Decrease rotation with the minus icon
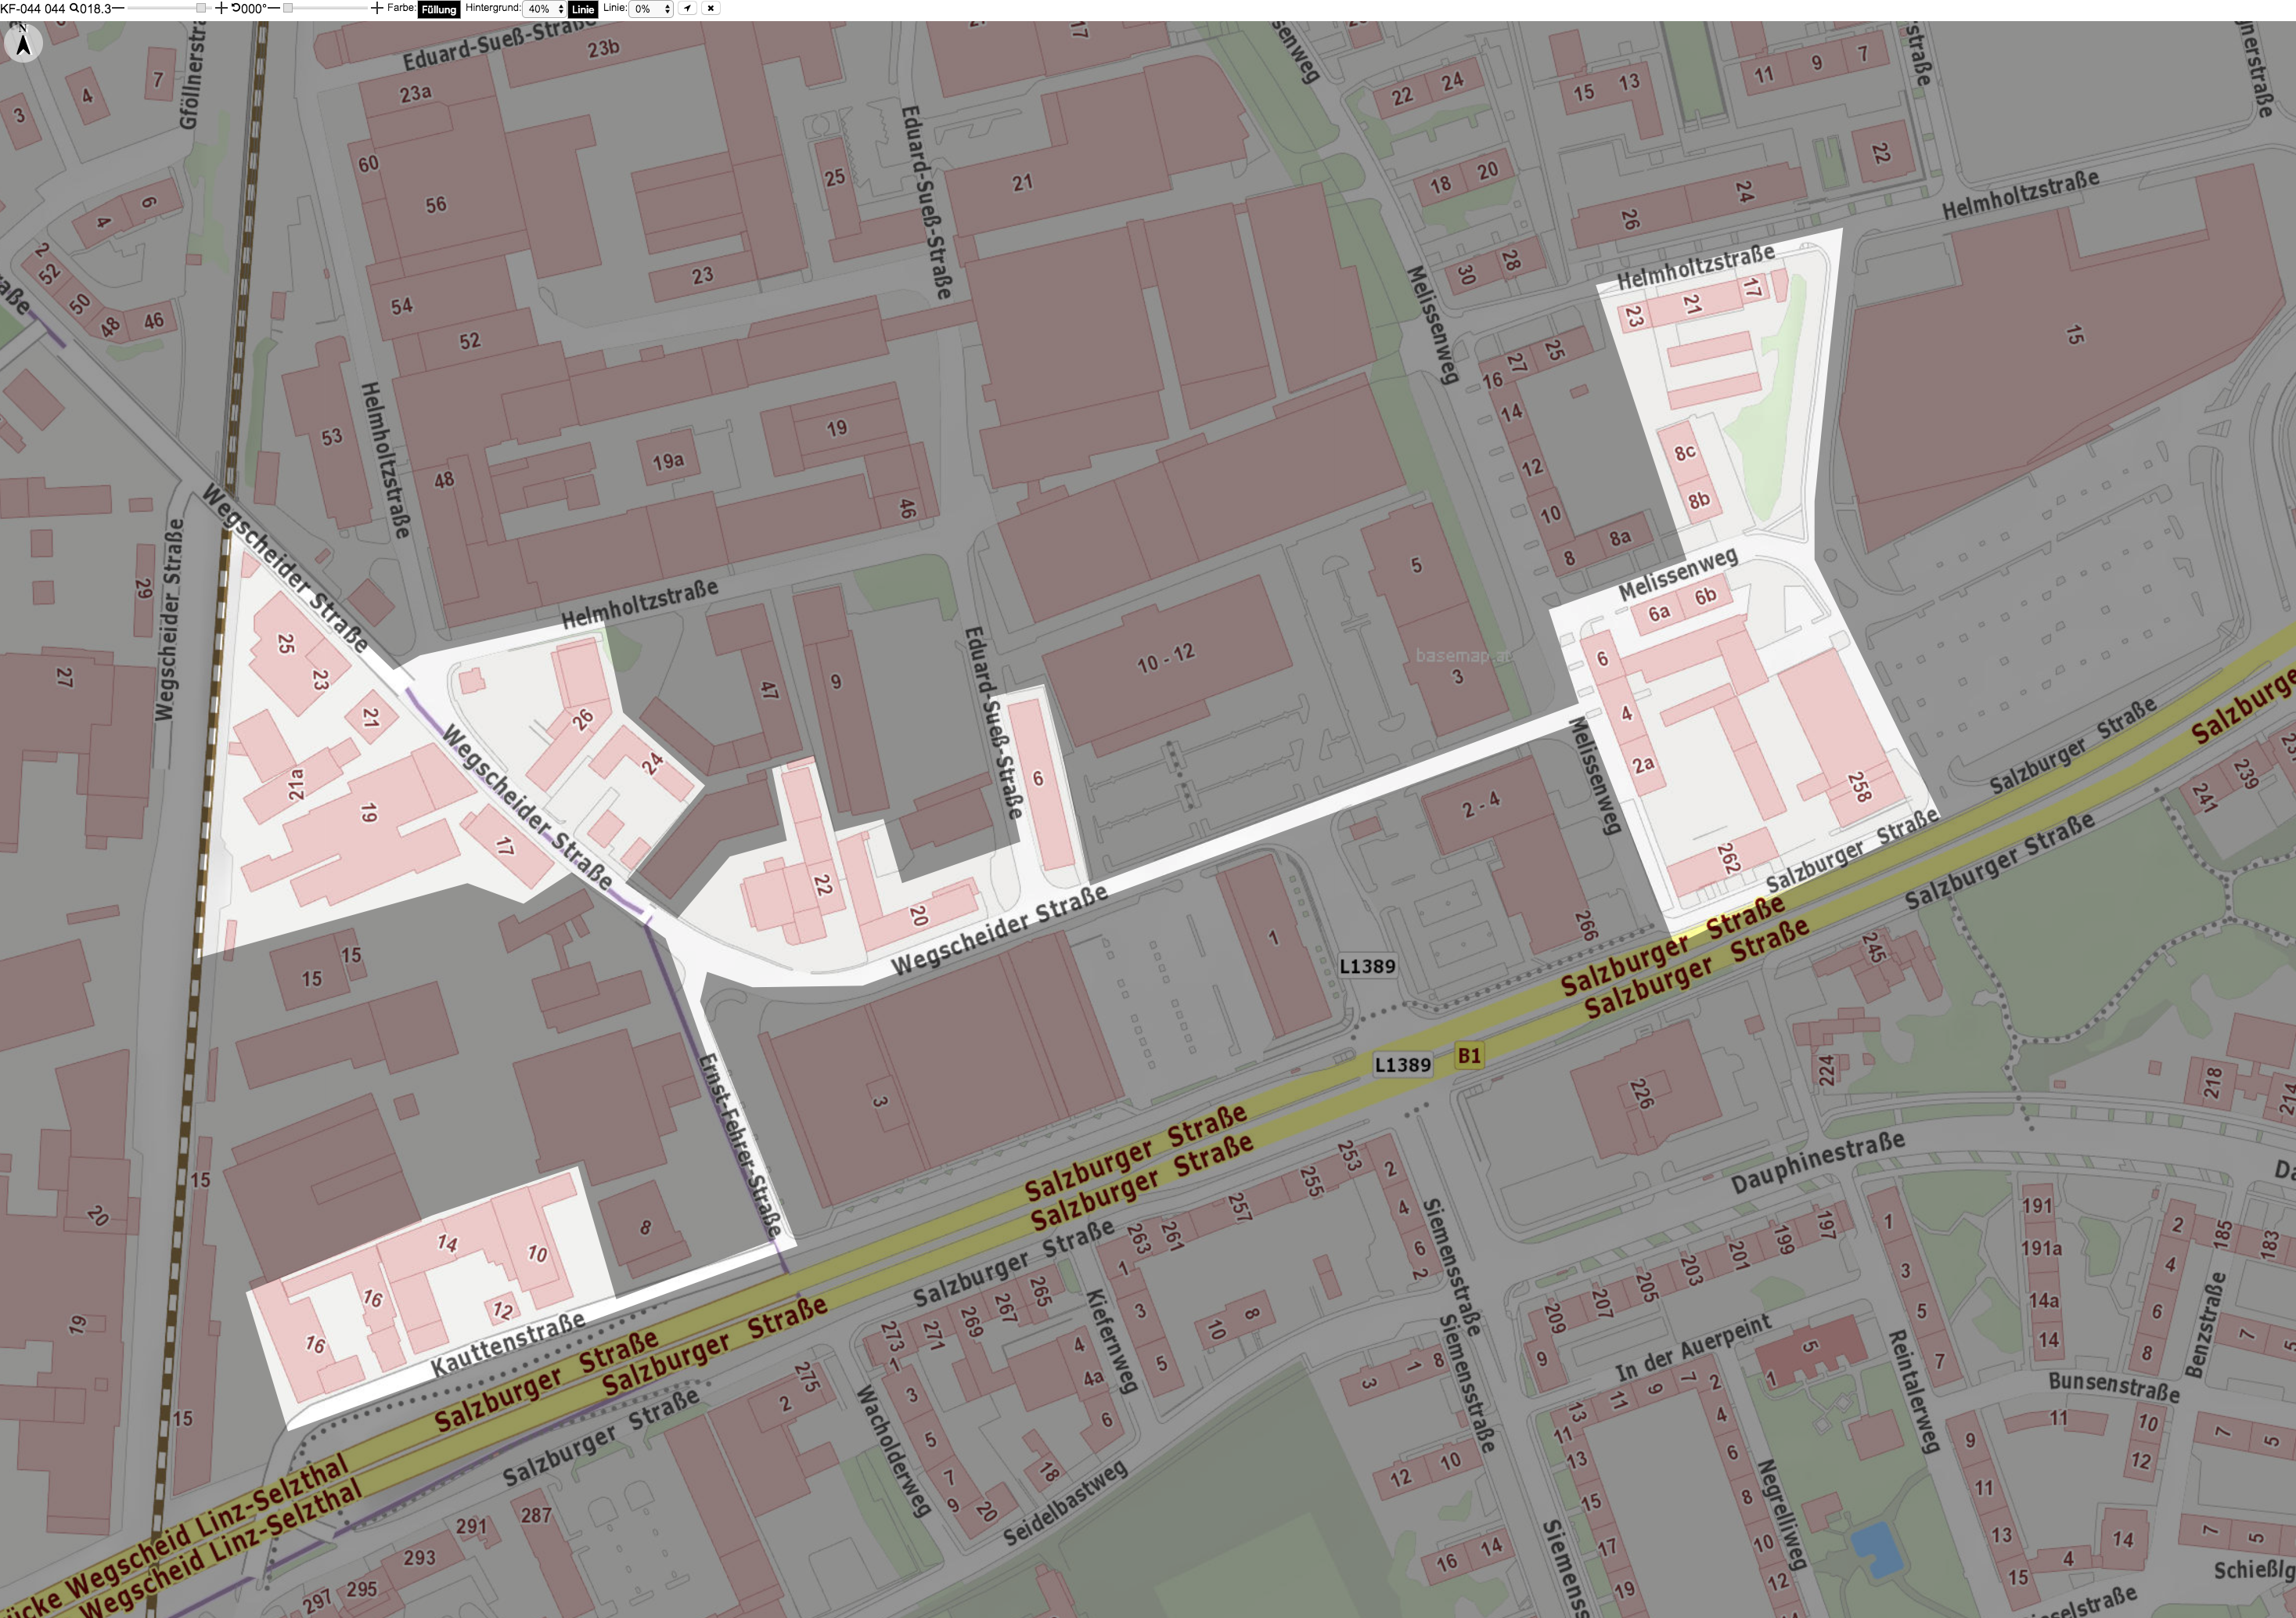 (x=274, y=8)
